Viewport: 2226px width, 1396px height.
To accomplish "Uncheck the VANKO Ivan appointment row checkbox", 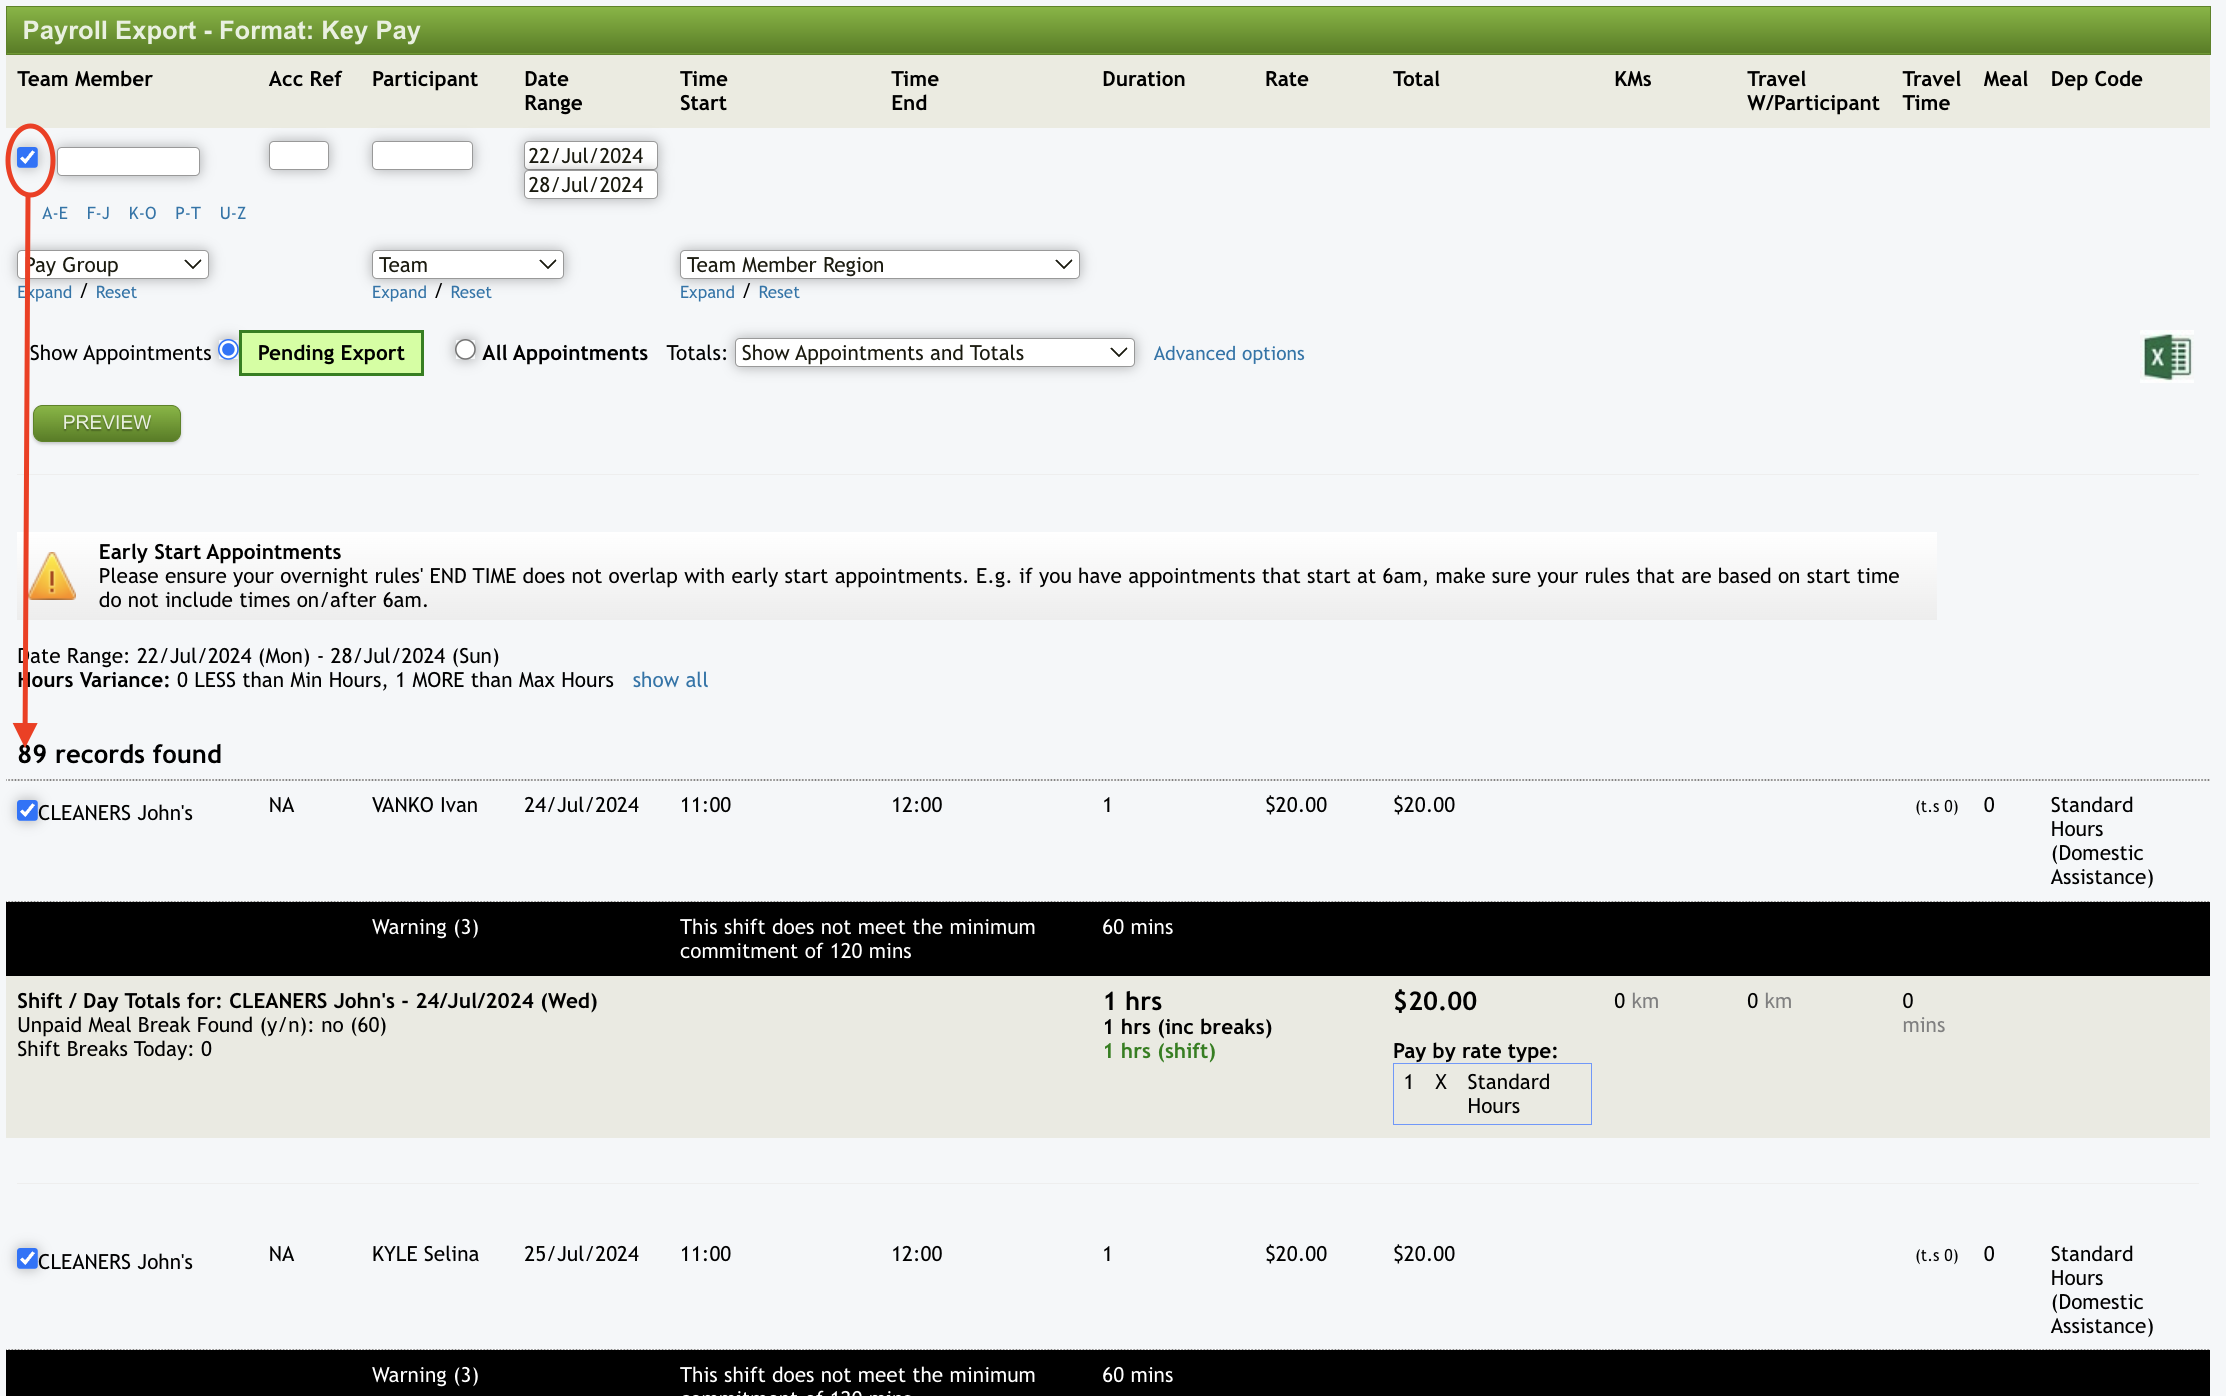I will click(27, 810).
